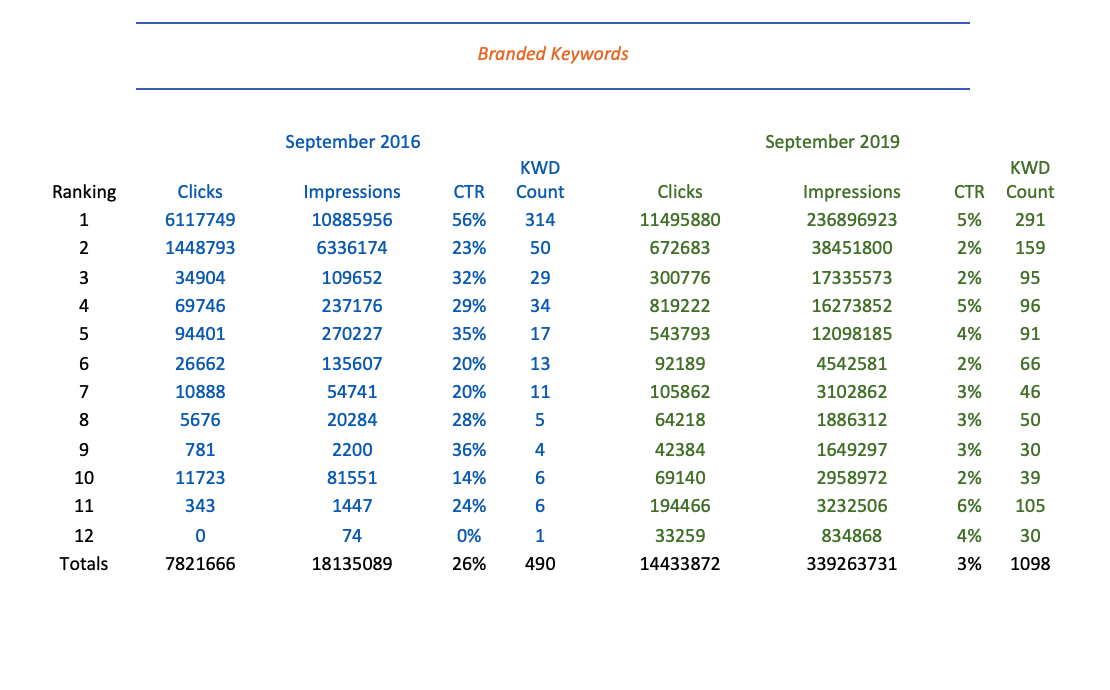Select the 32% CTR cell
The image size is (1110, 690).
[x=469, y=278]
